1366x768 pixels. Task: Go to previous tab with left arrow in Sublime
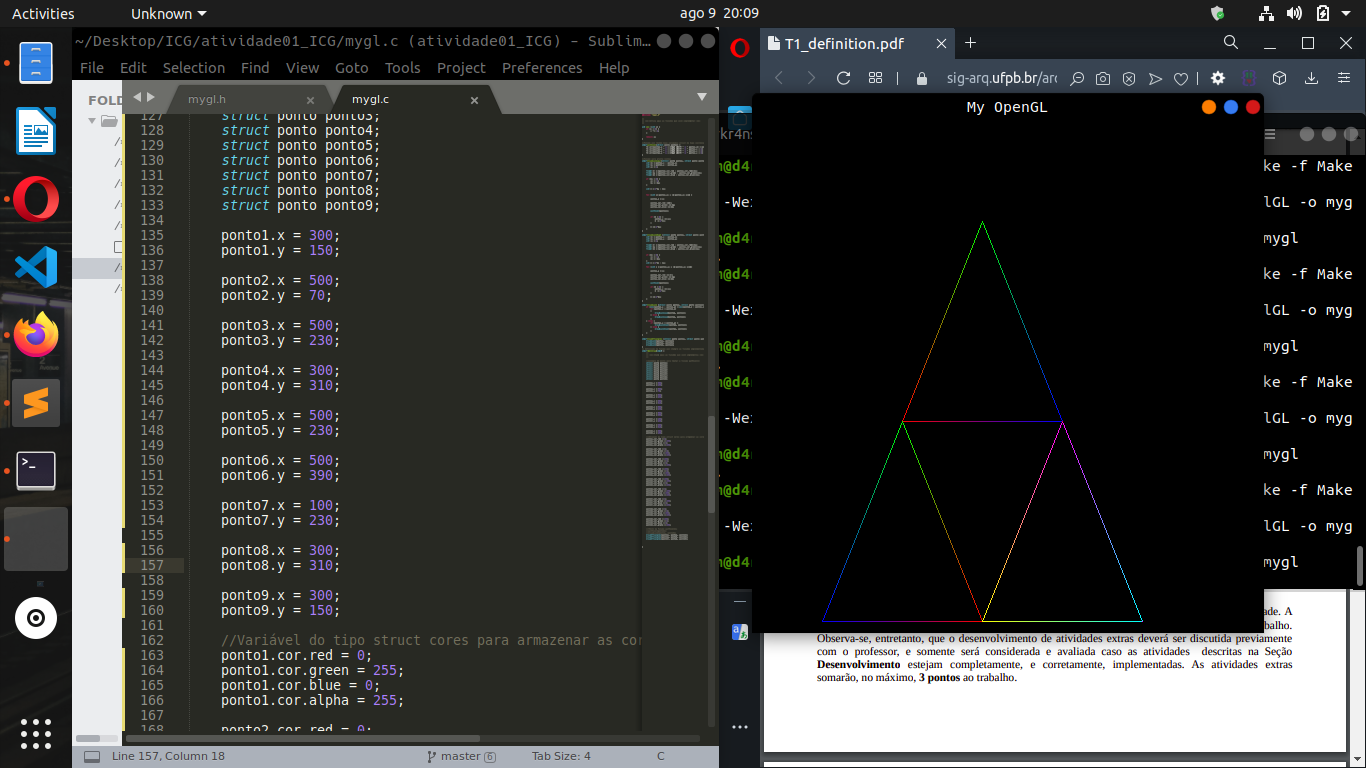tap(137, 97)
